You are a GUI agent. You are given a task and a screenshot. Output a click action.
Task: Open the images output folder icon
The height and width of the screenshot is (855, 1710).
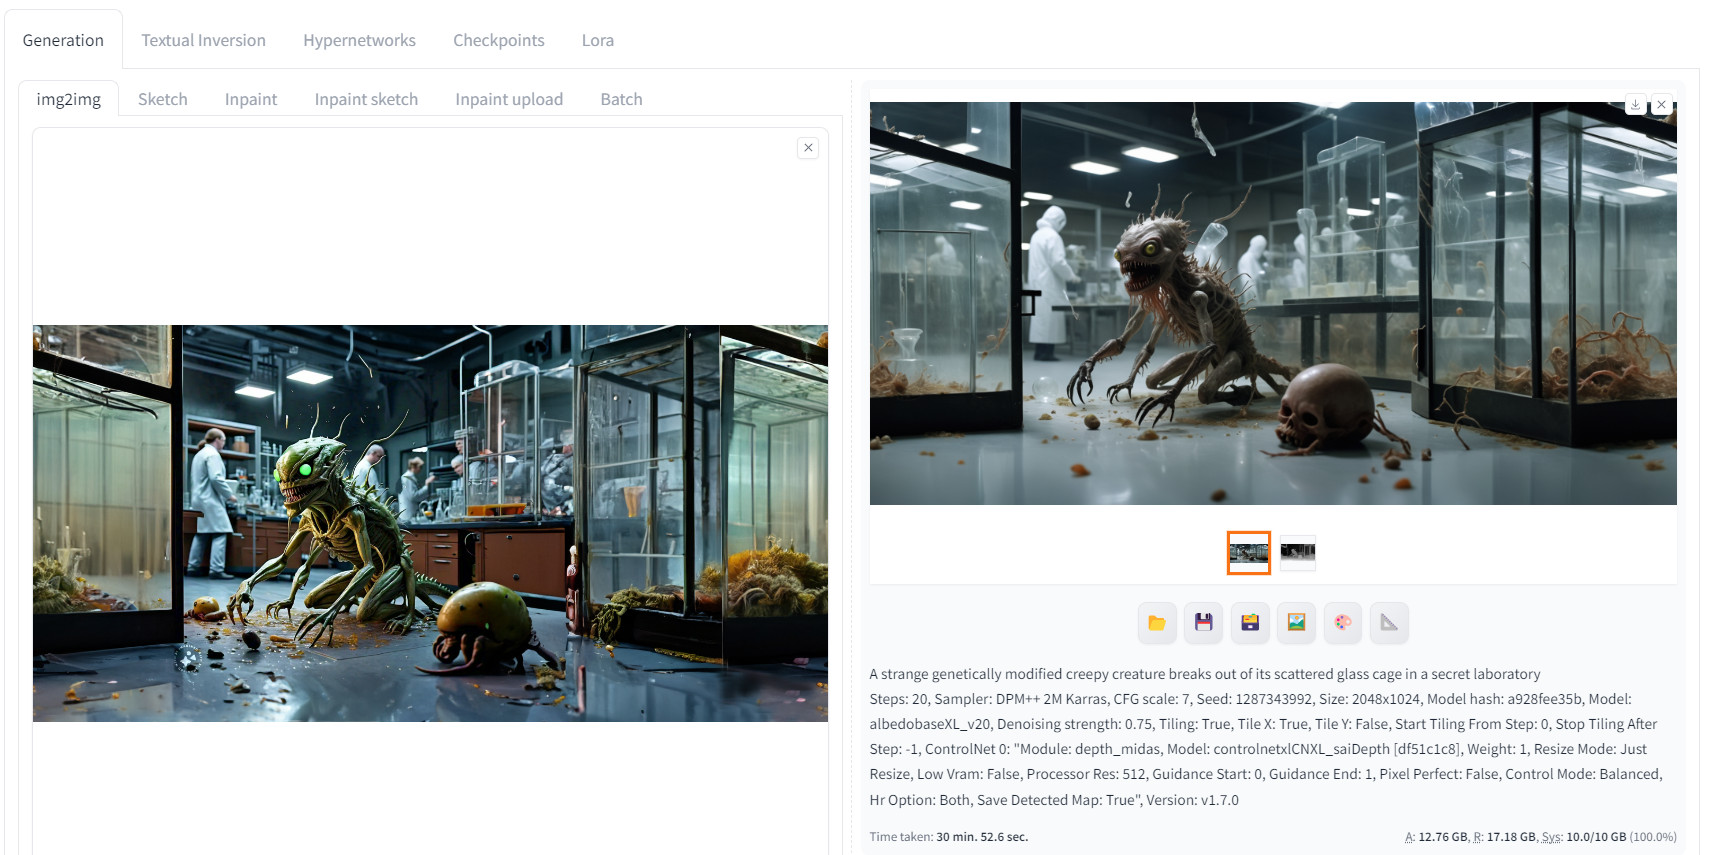tap(1157, 623)
